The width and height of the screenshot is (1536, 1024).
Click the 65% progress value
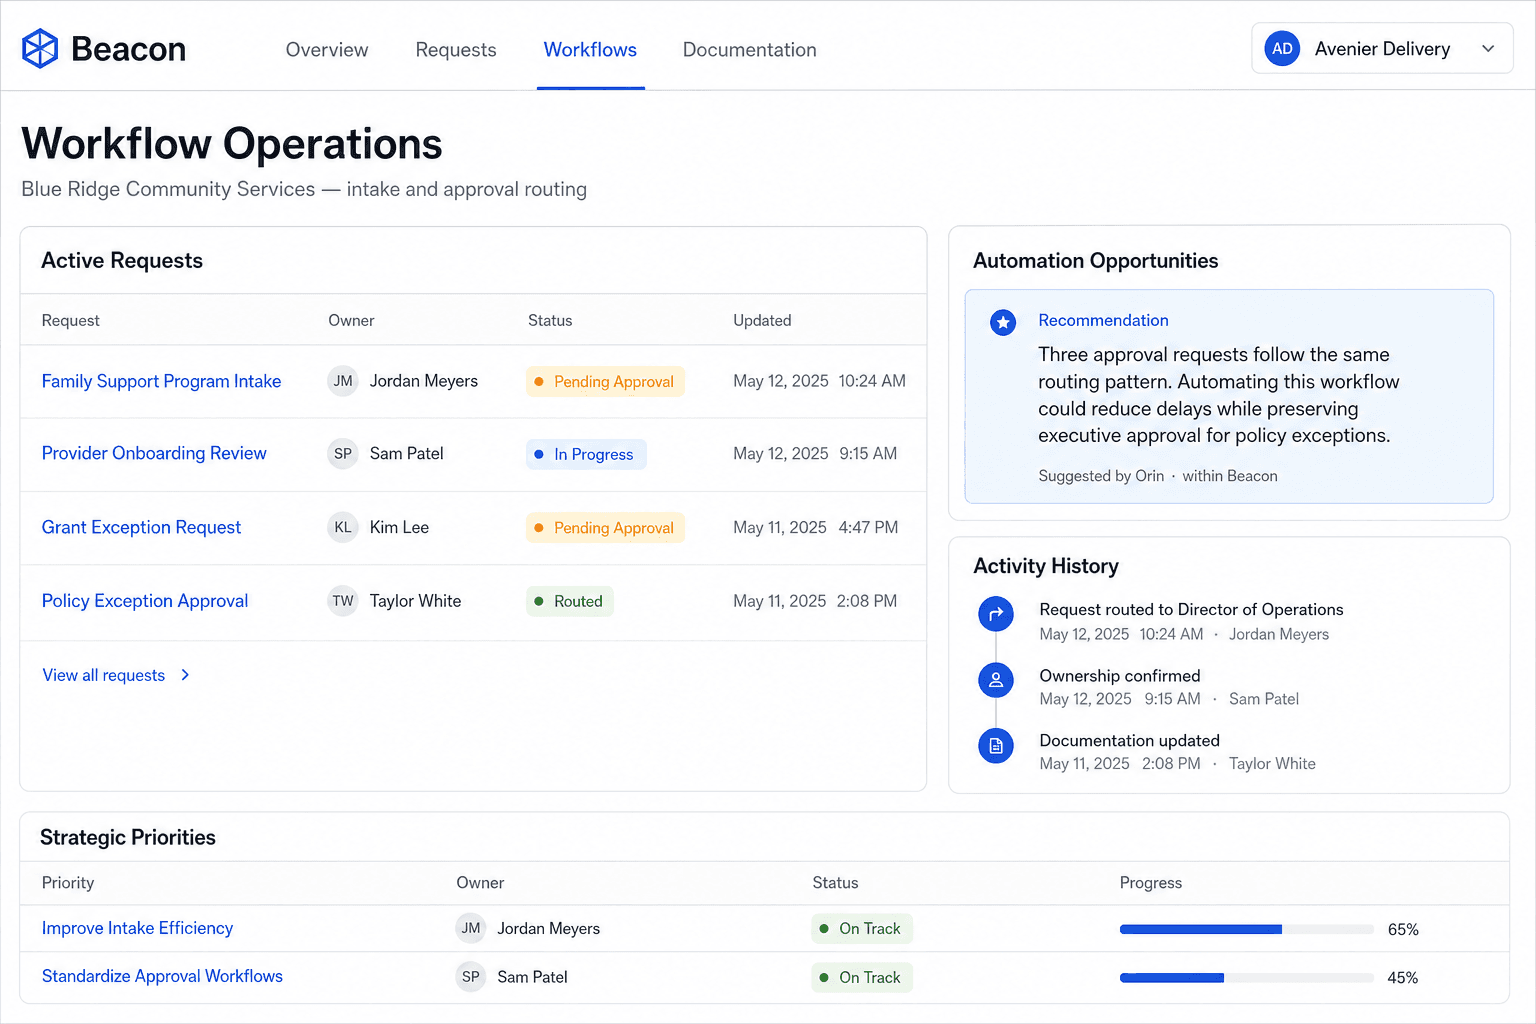tap(1403, 929)
